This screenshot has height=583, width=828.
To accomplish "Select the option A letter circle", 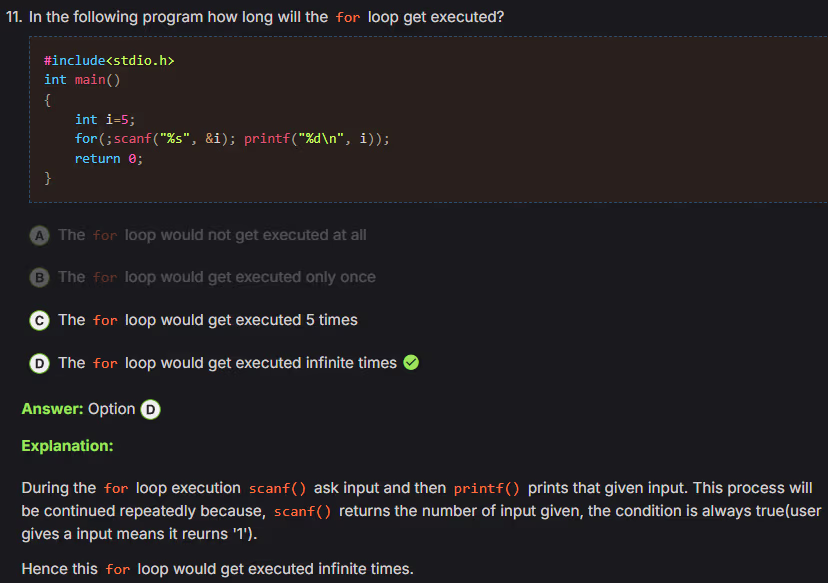I will [x=39, y=235].
